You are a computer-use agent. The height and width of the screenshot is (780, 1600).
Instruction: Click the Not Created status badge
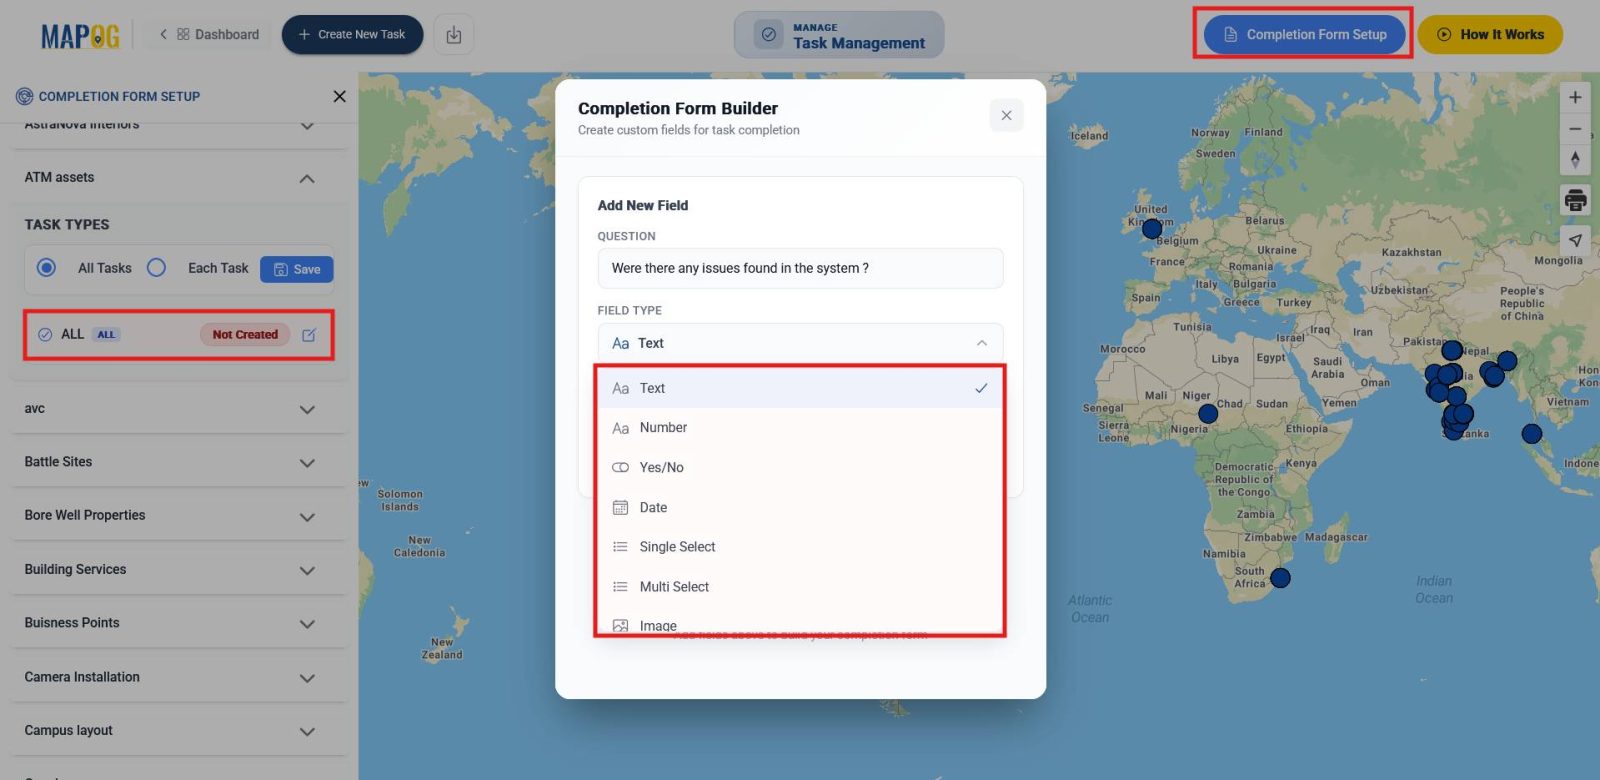tap(245, 335)
